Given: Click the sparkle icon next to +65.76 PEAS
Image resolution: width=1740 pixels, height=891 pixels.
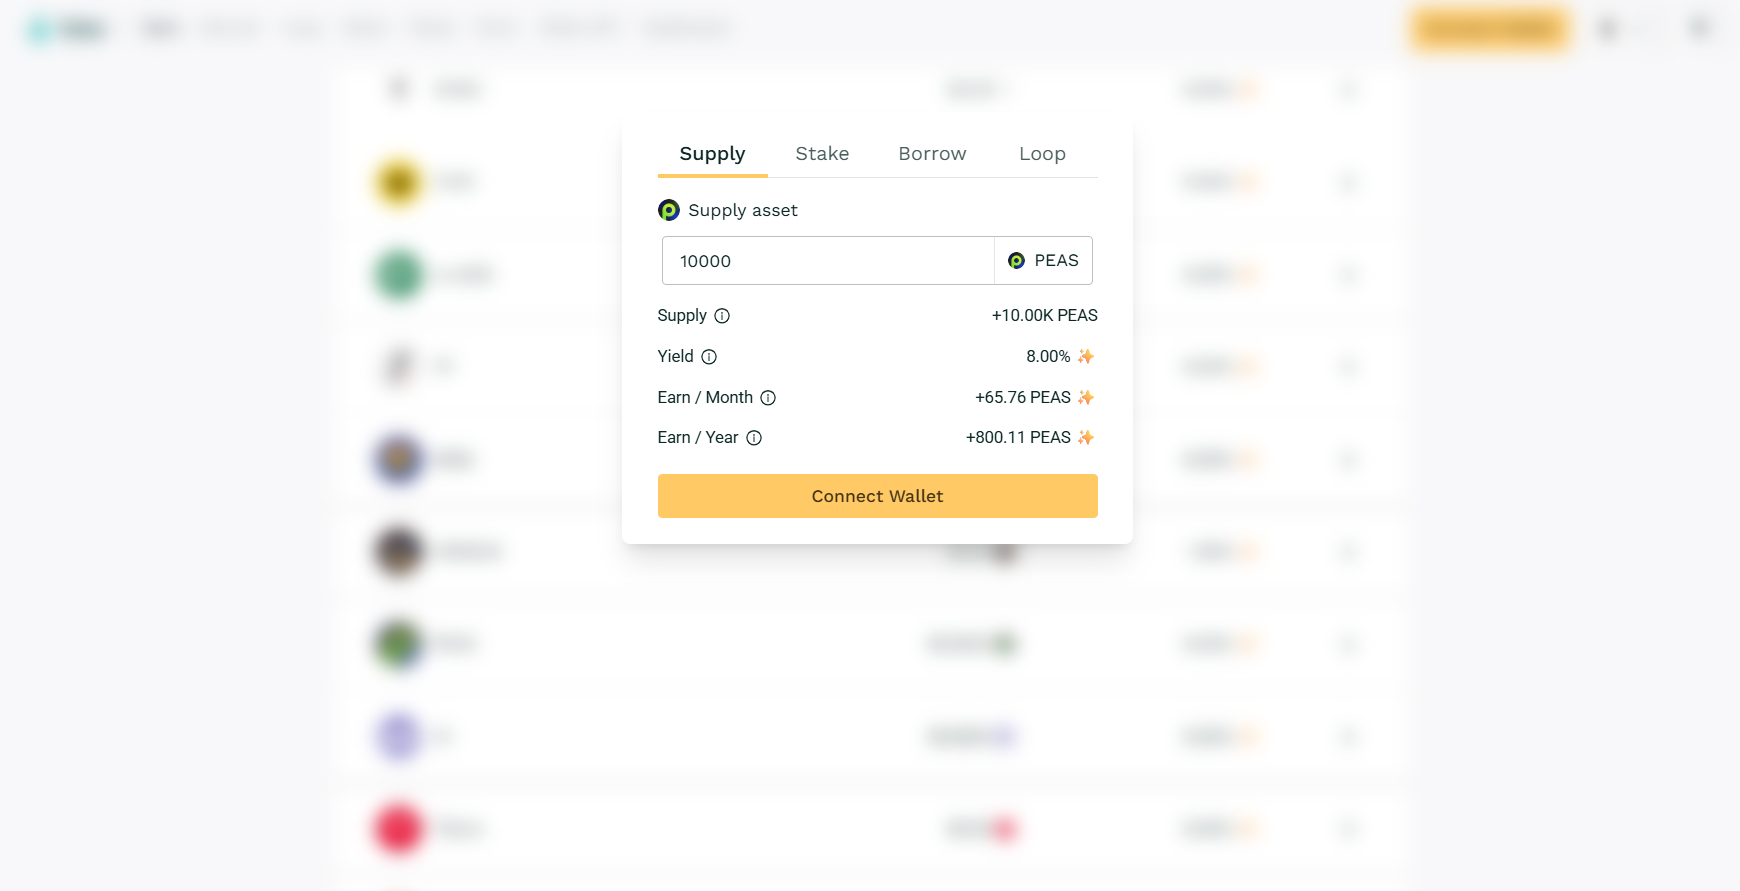Looking at the screenshot, I should [x=1086, y=398].
